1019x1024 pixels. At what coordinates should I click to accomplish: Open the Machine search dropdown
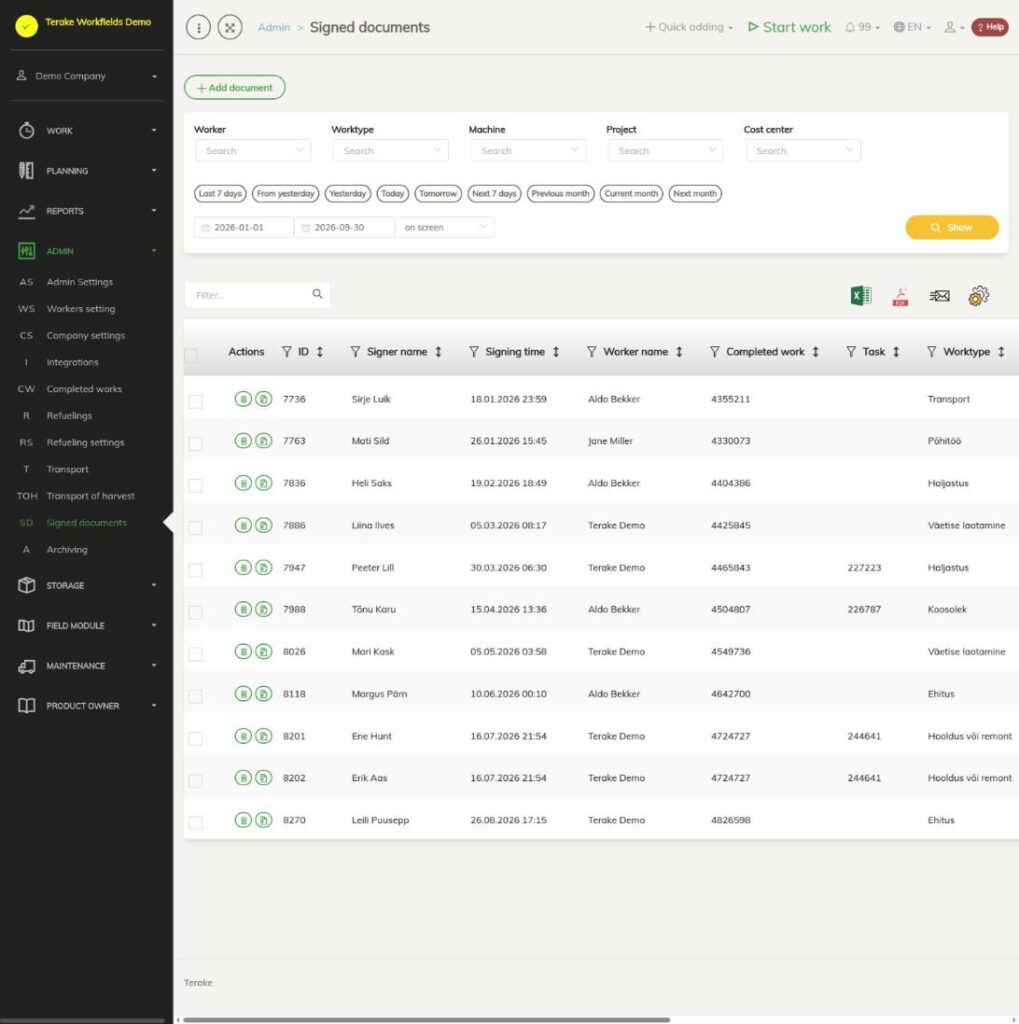pos(528,151)
